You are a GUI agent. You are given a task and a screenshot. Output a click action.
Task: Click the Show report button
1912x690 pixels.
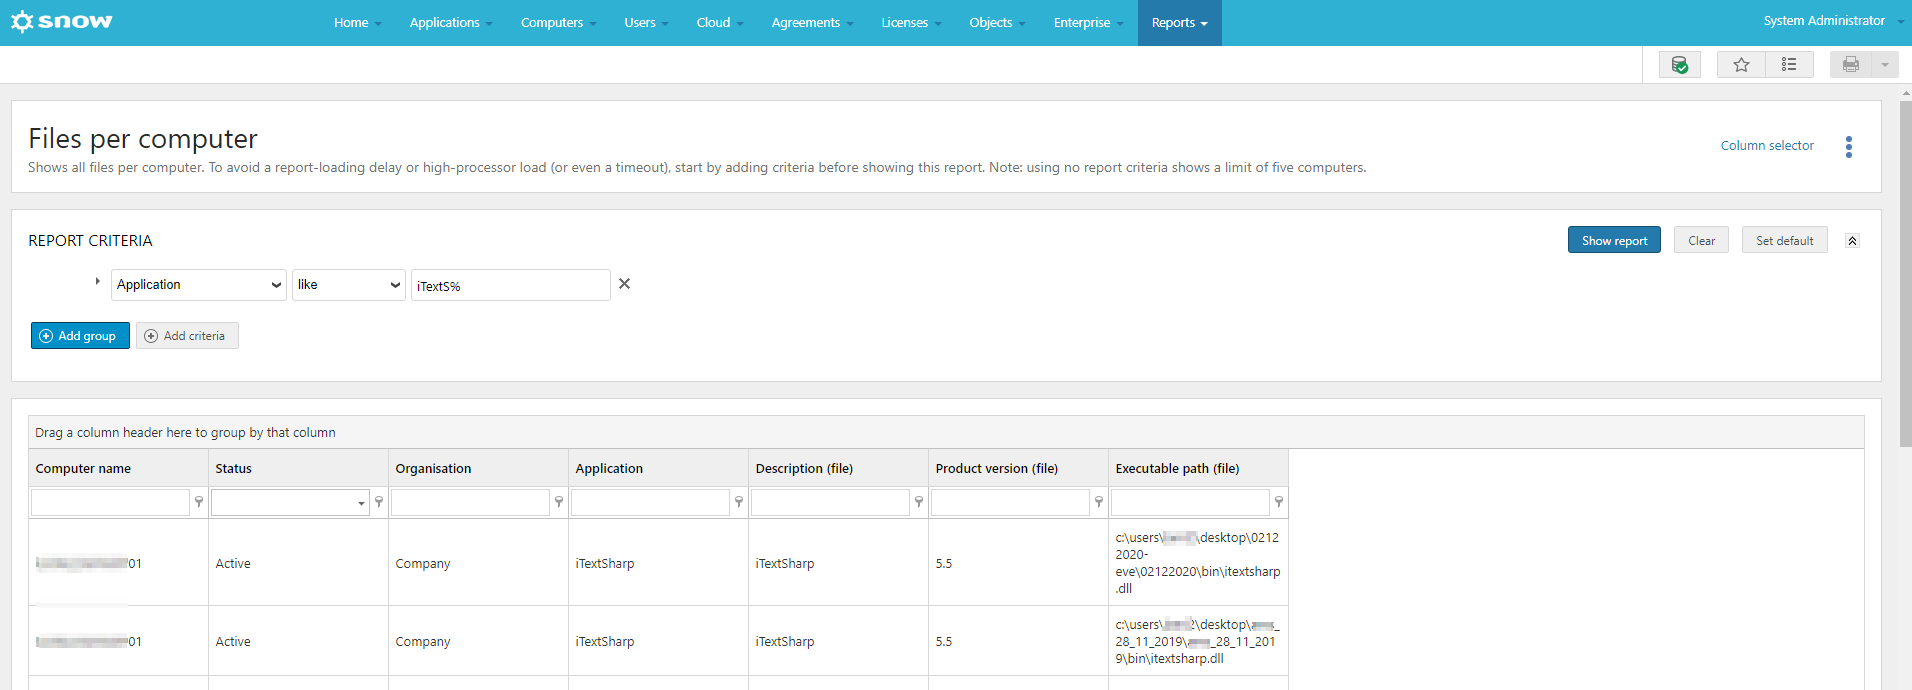tap(1614, 240)
